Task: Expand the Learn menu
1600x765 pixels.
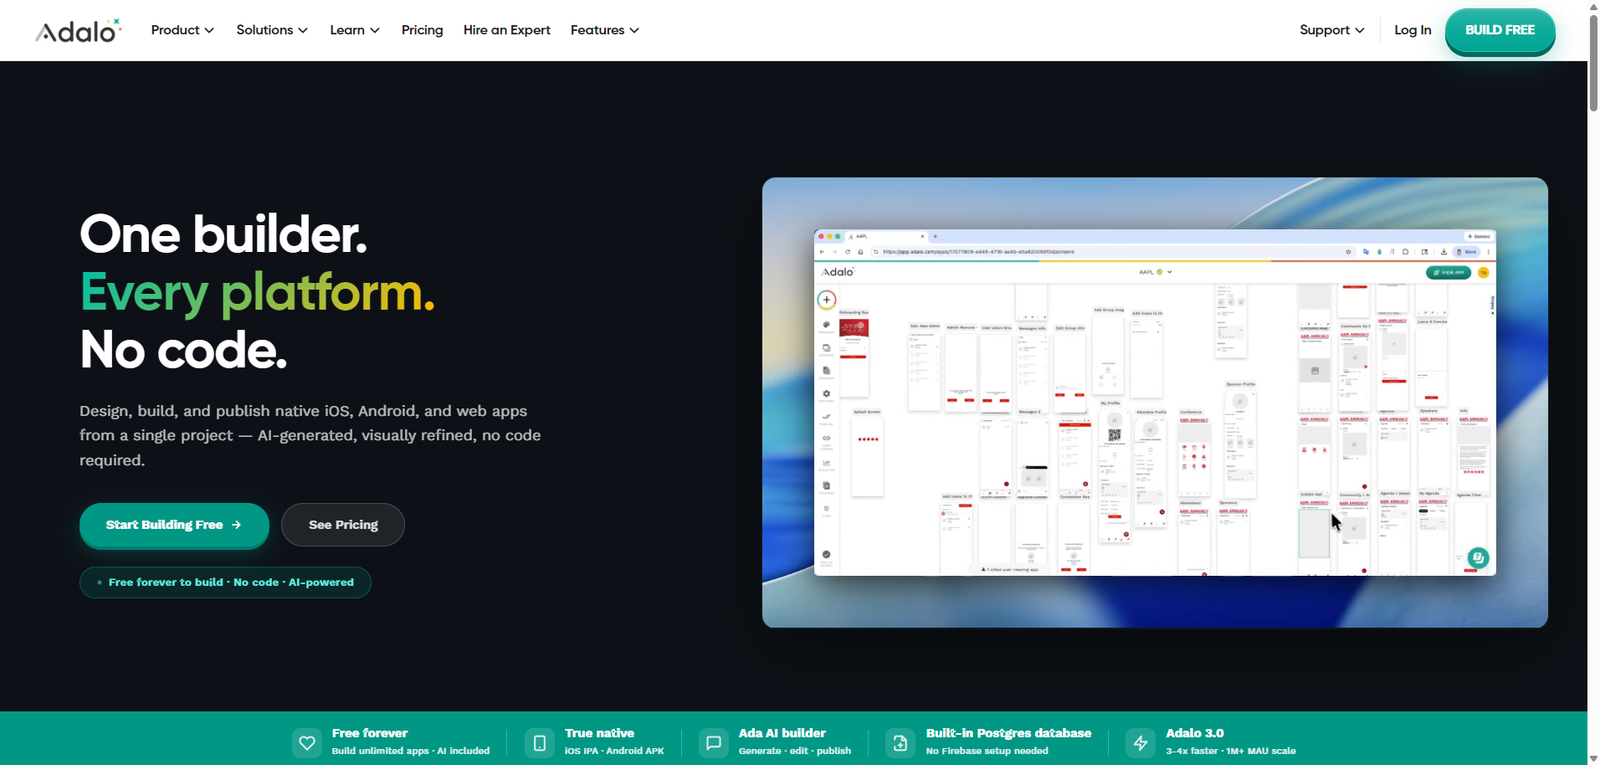Action: 354,30
